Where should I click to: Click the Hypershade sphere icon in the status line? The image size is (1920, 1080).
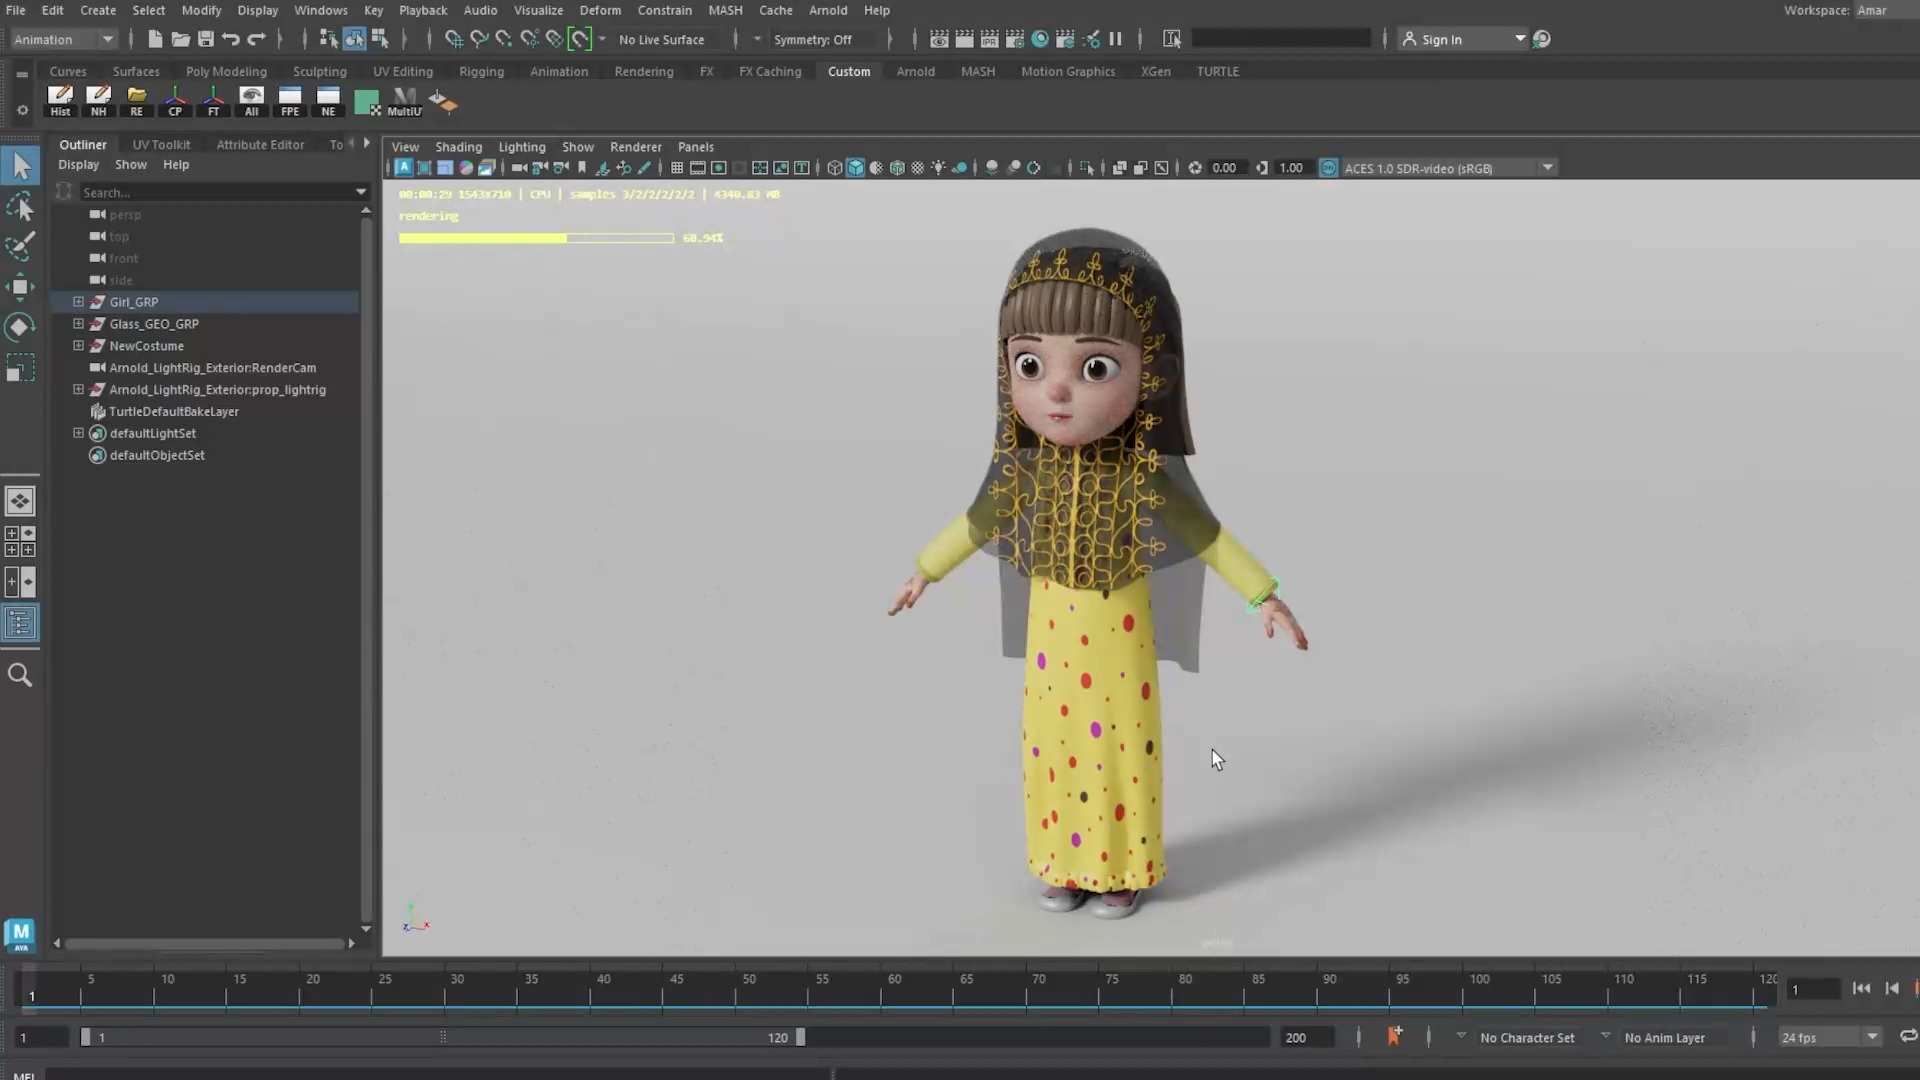tap(1040, 39)
